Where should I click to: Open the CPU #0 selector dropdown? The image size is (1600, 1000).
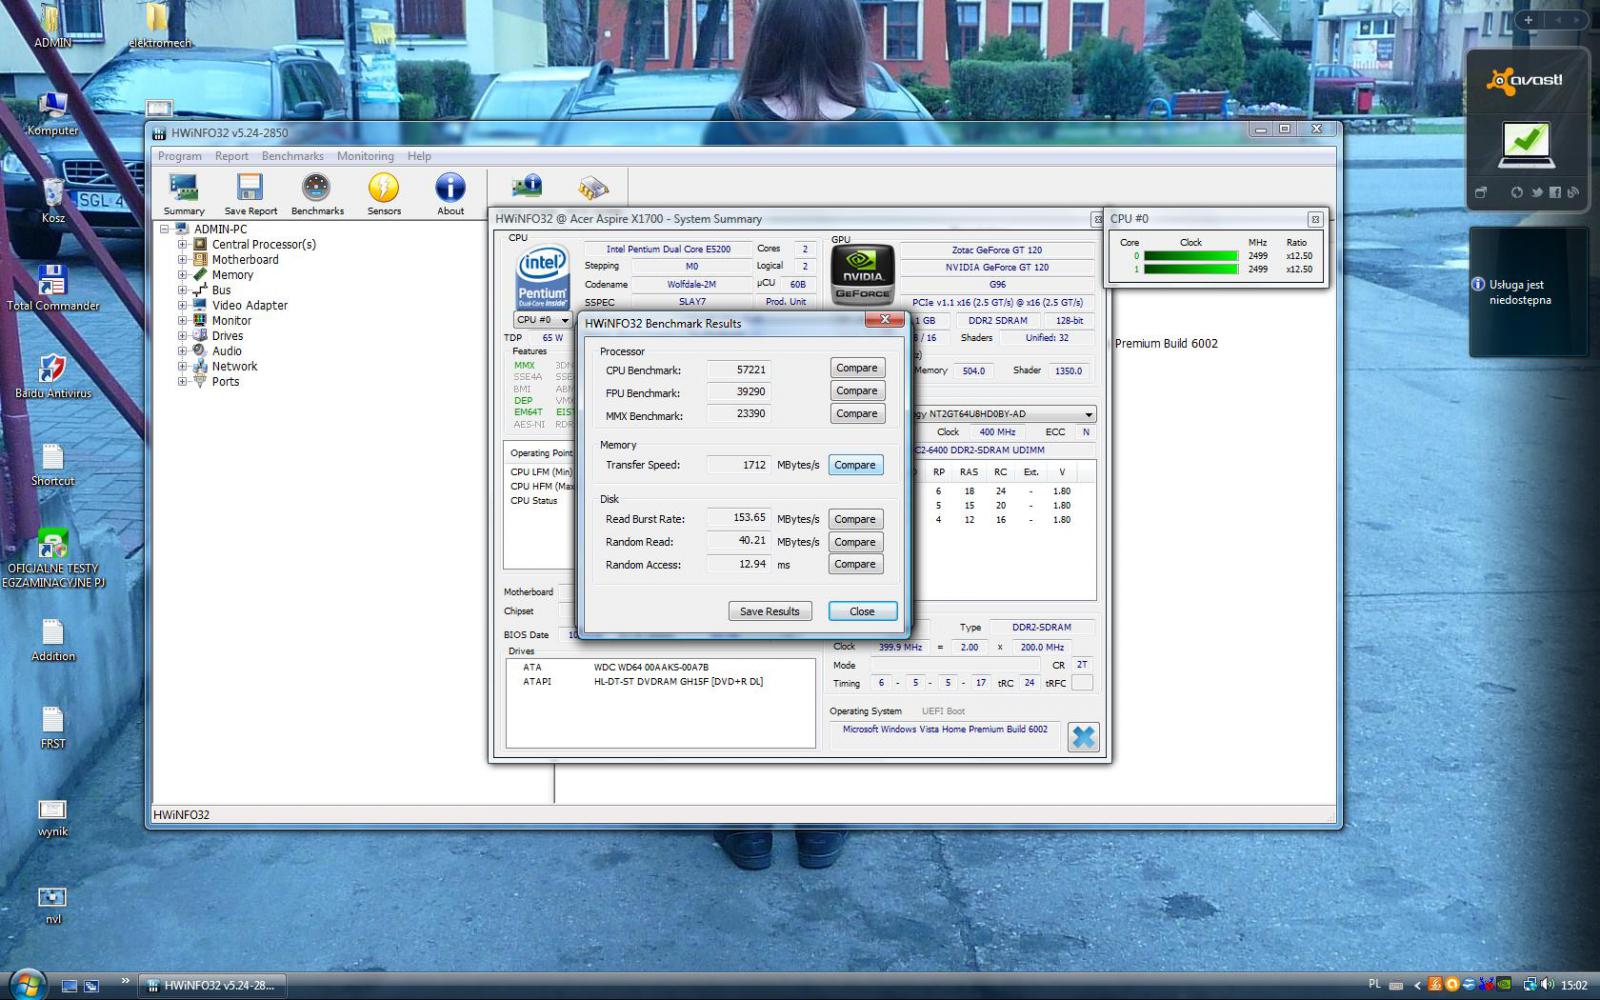click(544, 320)
